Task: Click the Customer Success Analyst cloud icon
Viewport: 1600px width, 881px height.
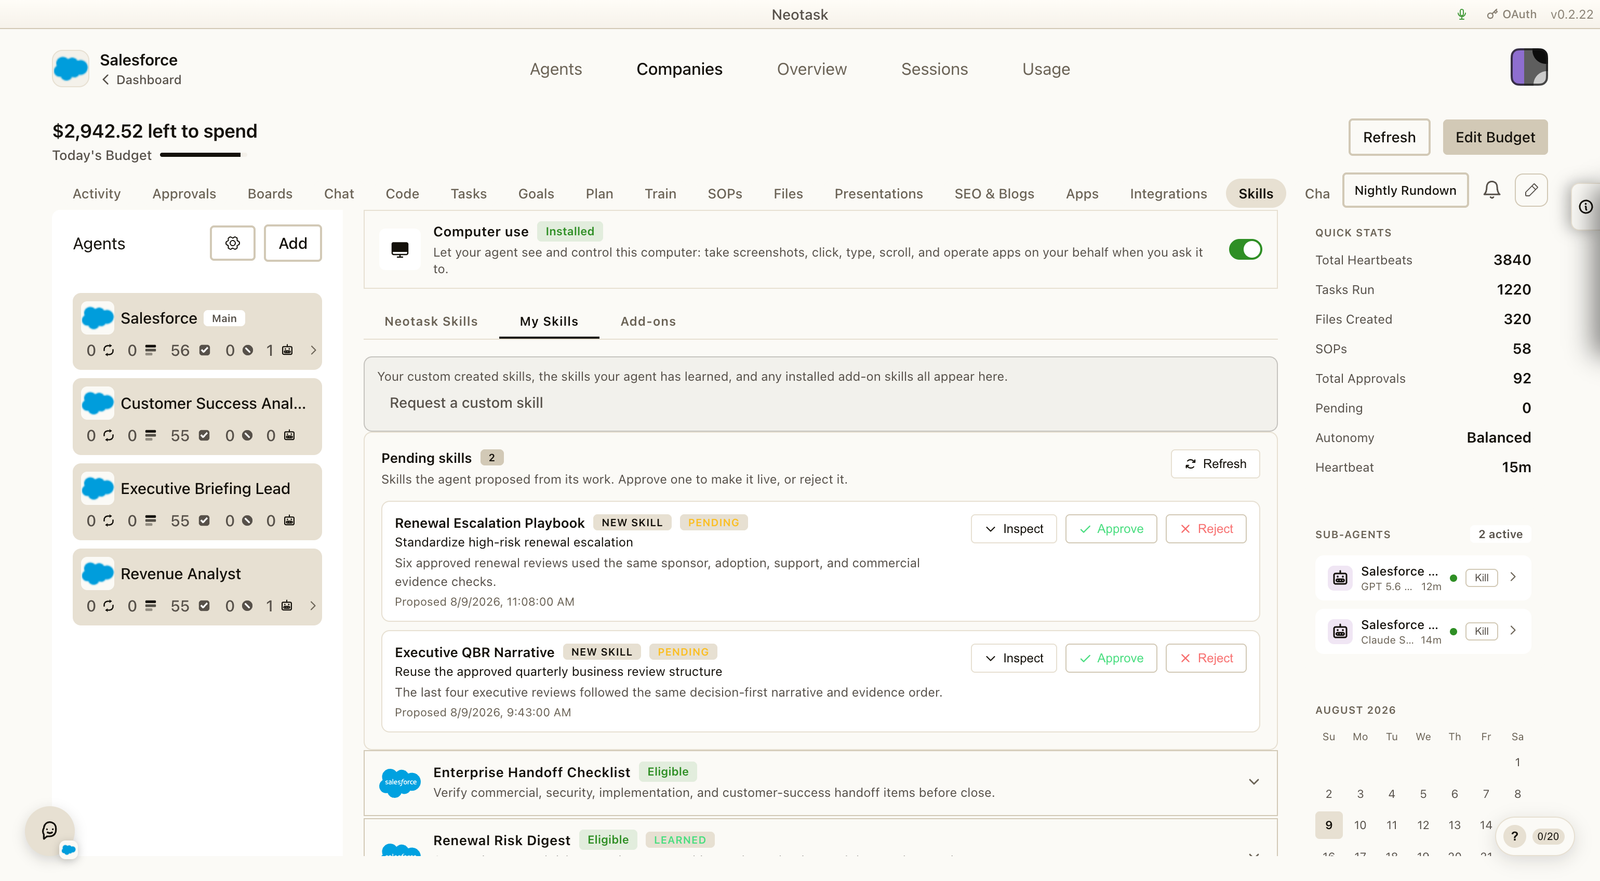Action: coord(97,403)
